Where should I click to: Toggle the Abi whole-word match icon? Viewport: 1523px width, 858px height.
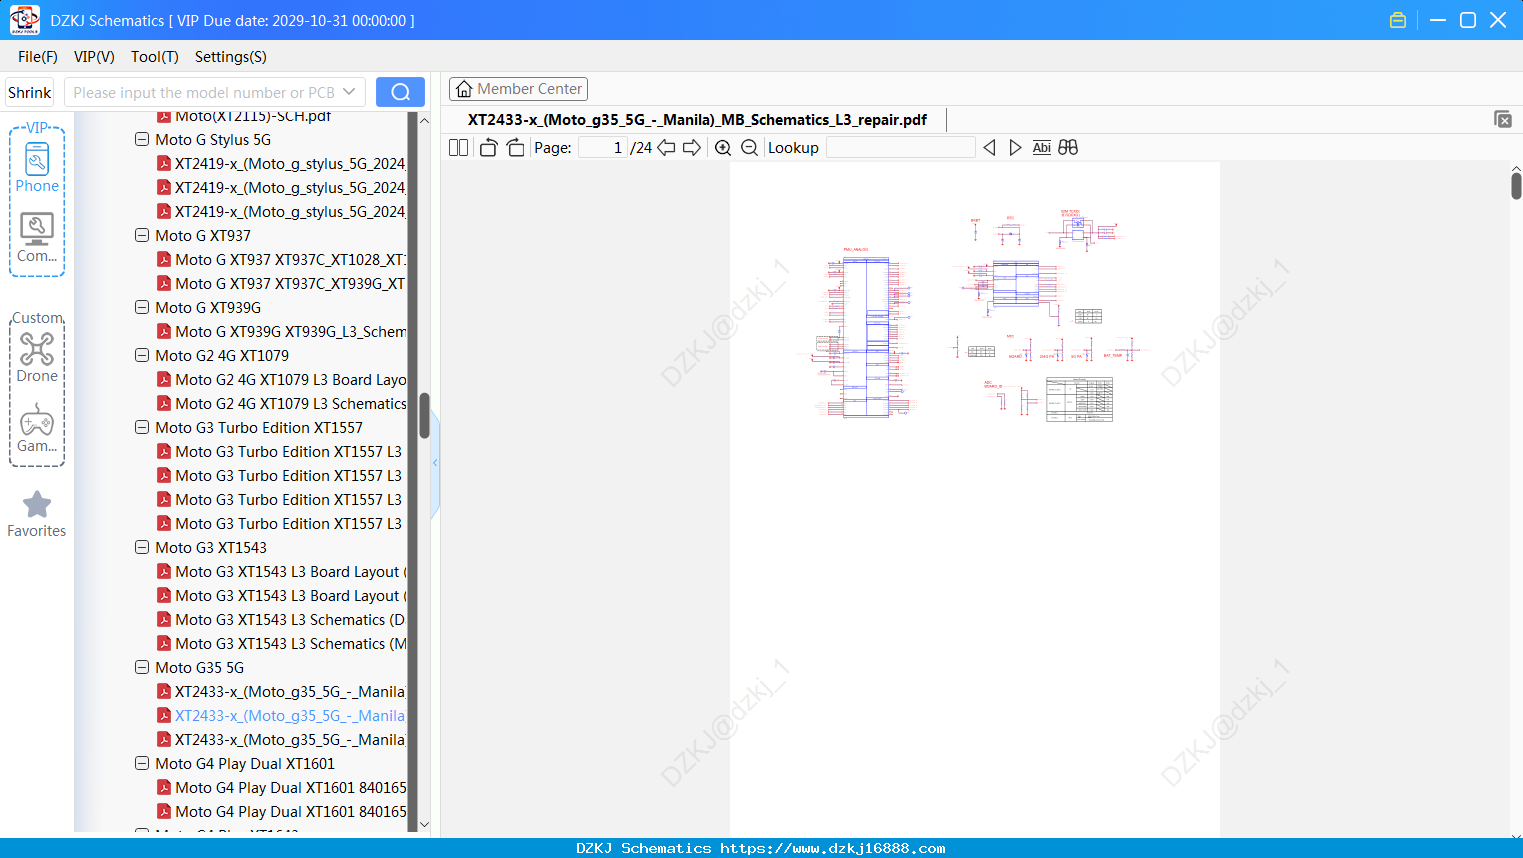click(x=1041, y=148)
